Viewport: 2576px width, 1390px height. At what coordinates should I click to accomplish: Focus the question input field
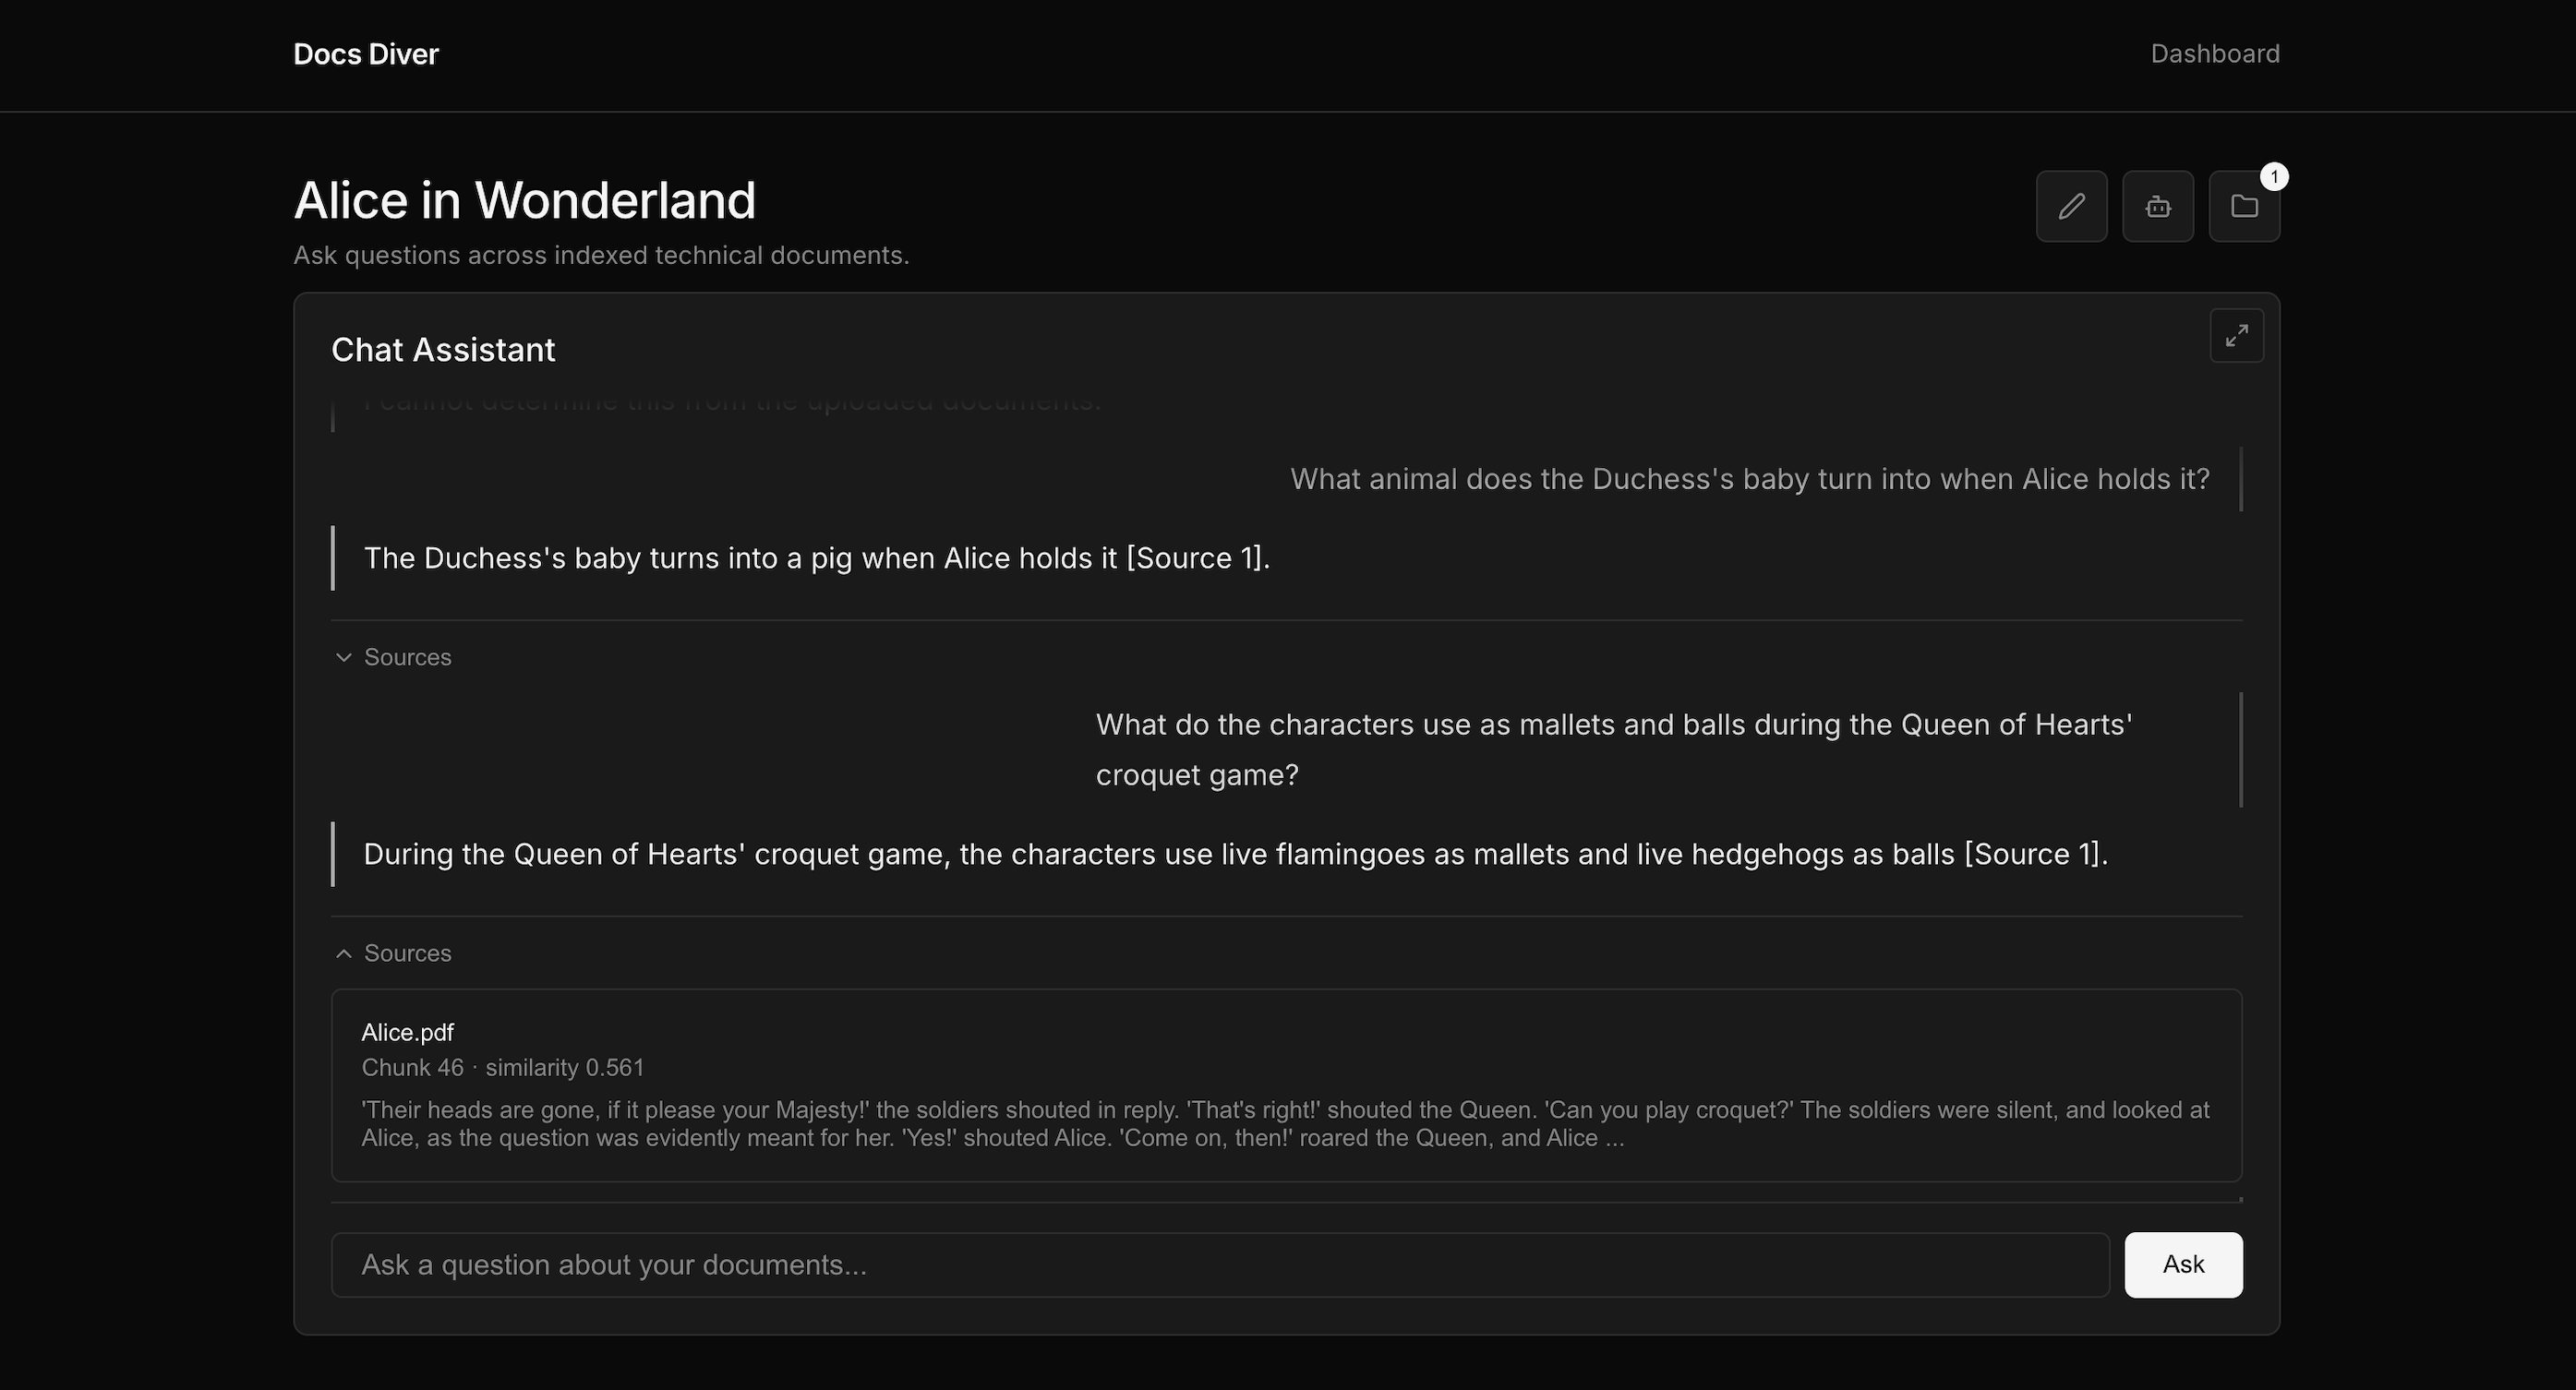coord(1220,1264)
